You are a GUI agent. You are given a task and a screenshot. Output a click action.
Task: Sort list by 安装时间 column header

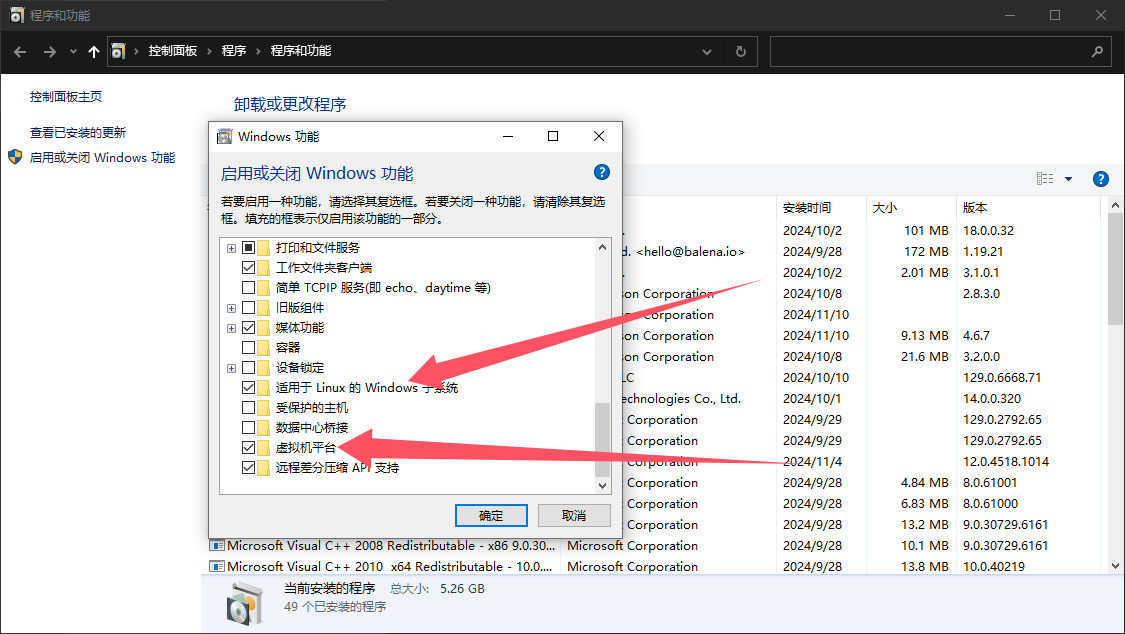pyautogui.click(x=807, y=208)
